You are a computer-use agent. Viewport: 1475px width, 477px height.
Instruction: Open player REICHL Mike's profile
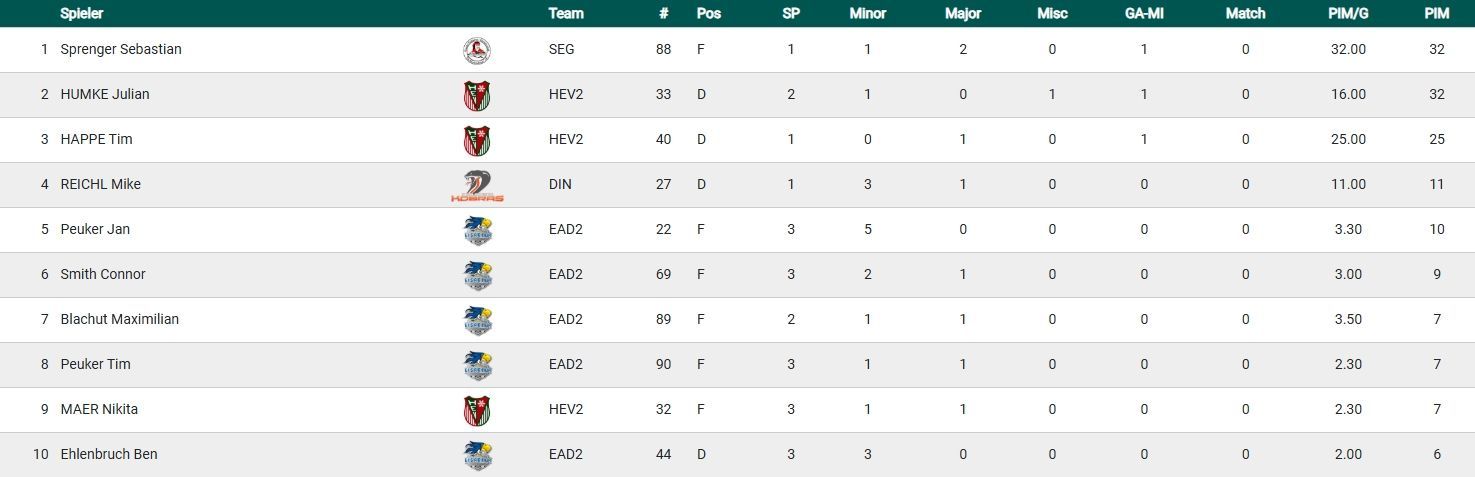click(100, 184)
